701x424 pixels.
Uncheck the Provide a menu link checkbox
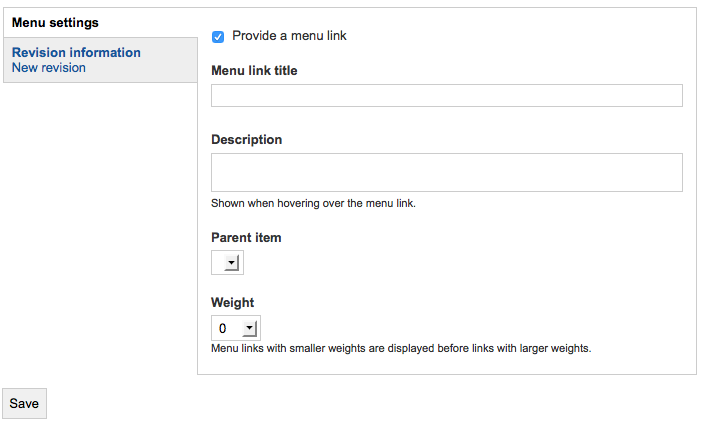pos(218,37)
